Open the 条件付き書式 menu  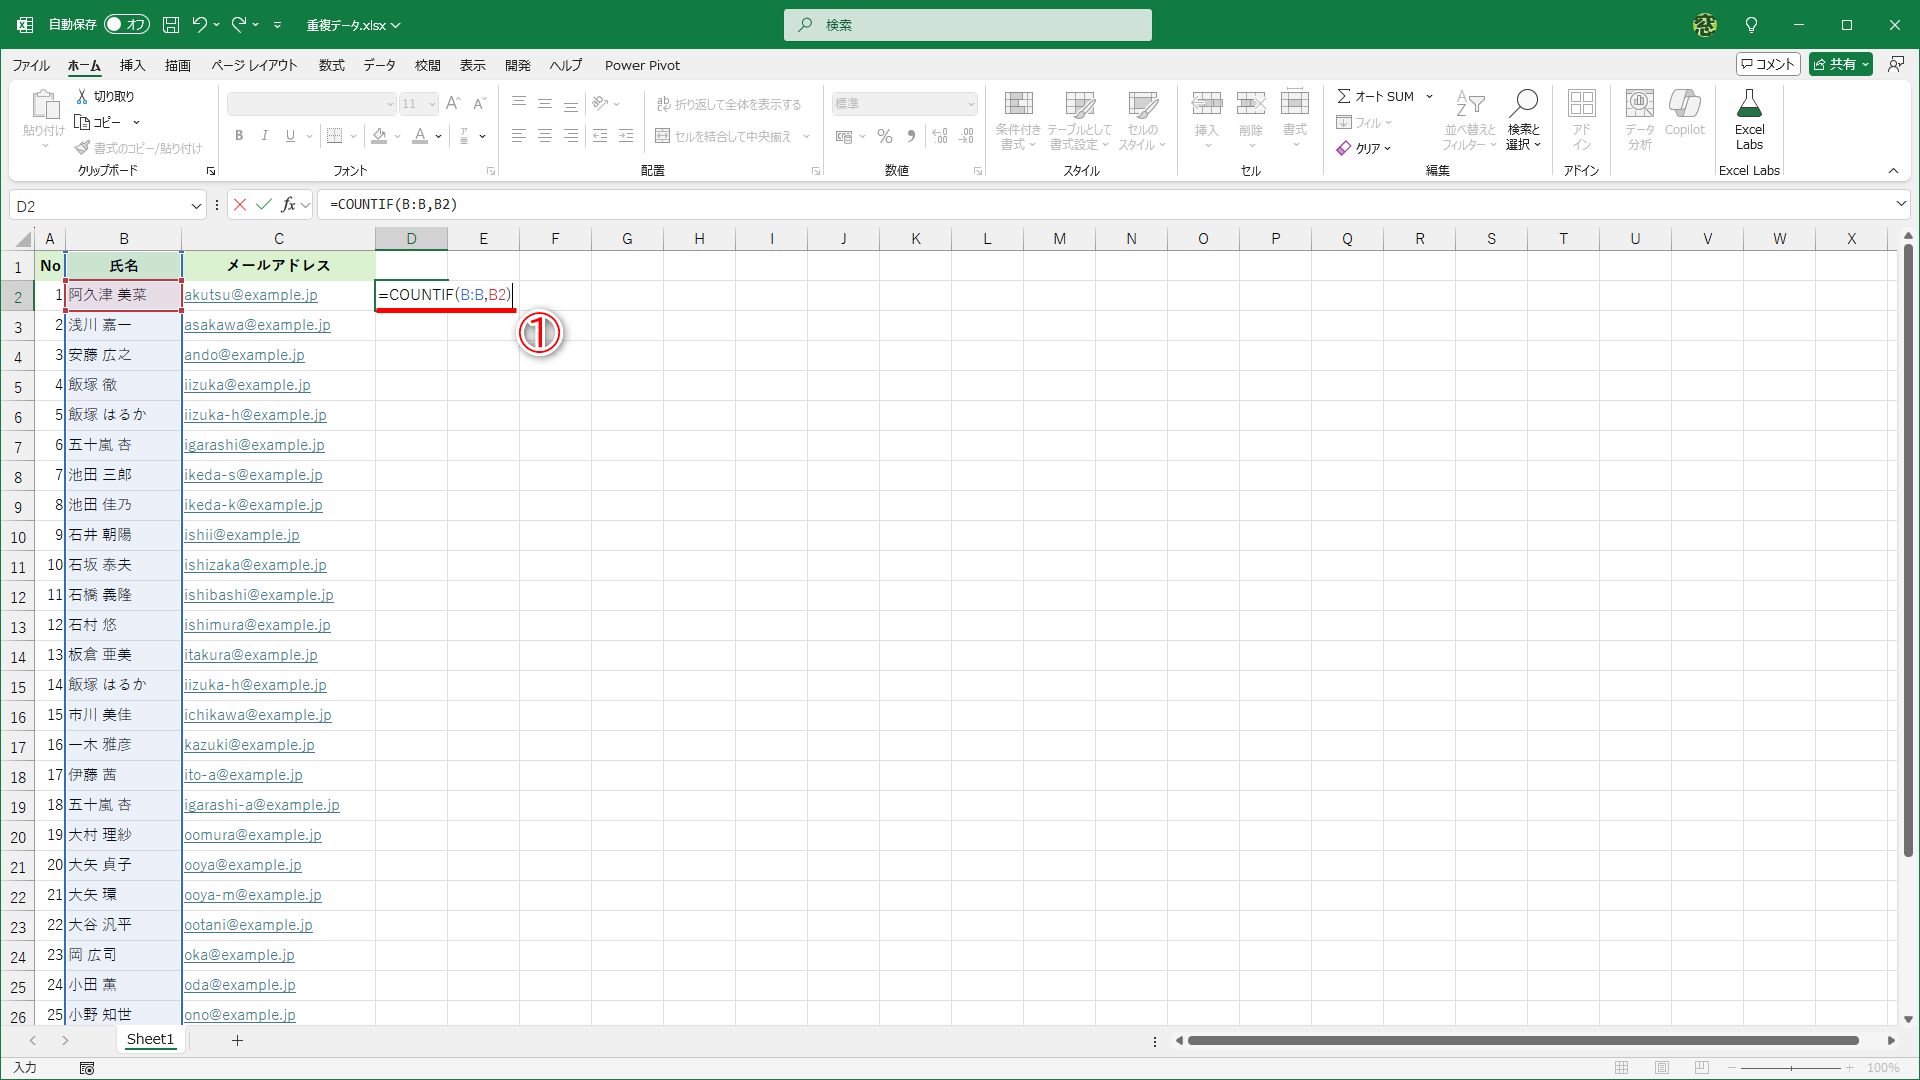[1018, 120]
